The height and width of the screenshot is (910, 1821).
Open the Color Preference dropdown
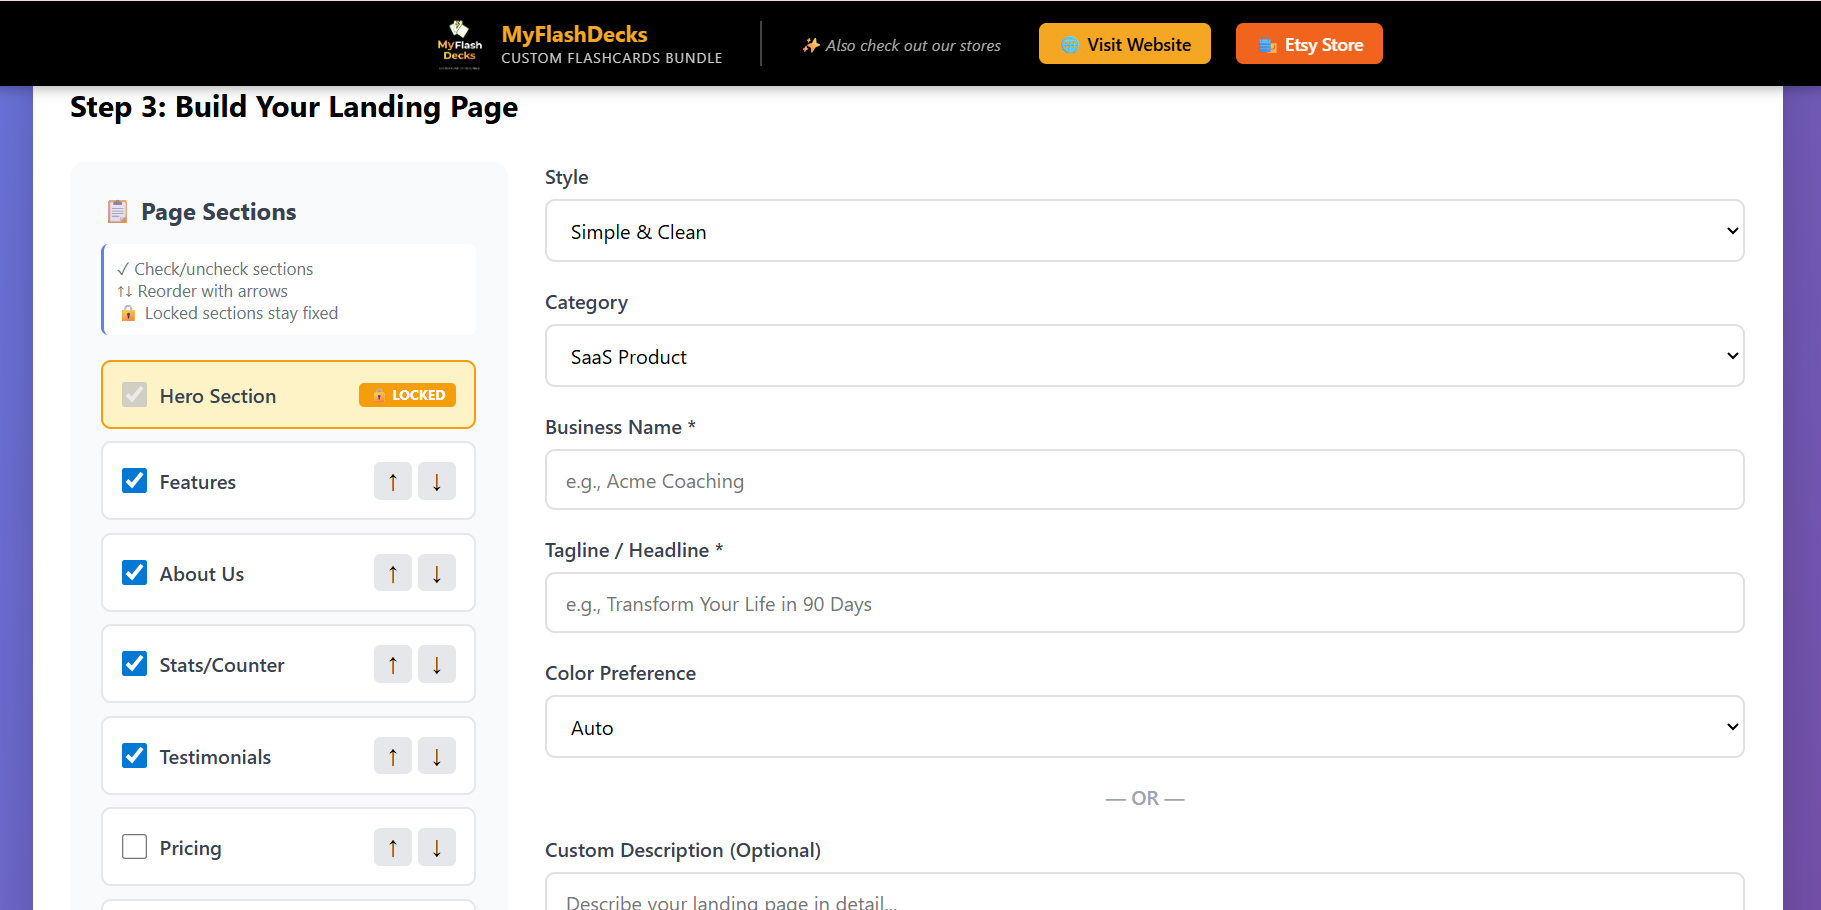point(1144,727)
